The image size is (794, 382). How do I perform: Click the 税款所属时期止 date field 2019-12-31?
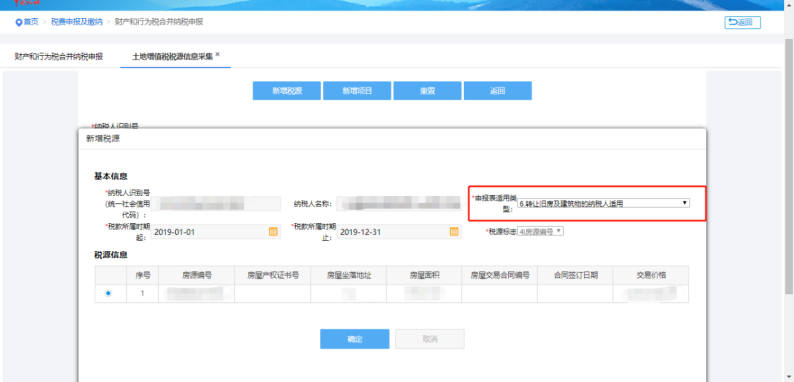[x=399, y=232]
